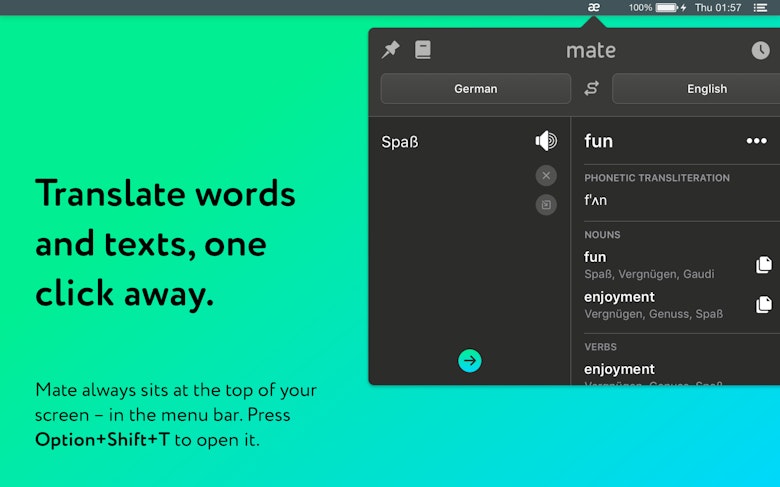Open the three-dot menu beside fun
The height and width of the screenshot is (487, 780).
click(x=756, y=141)
